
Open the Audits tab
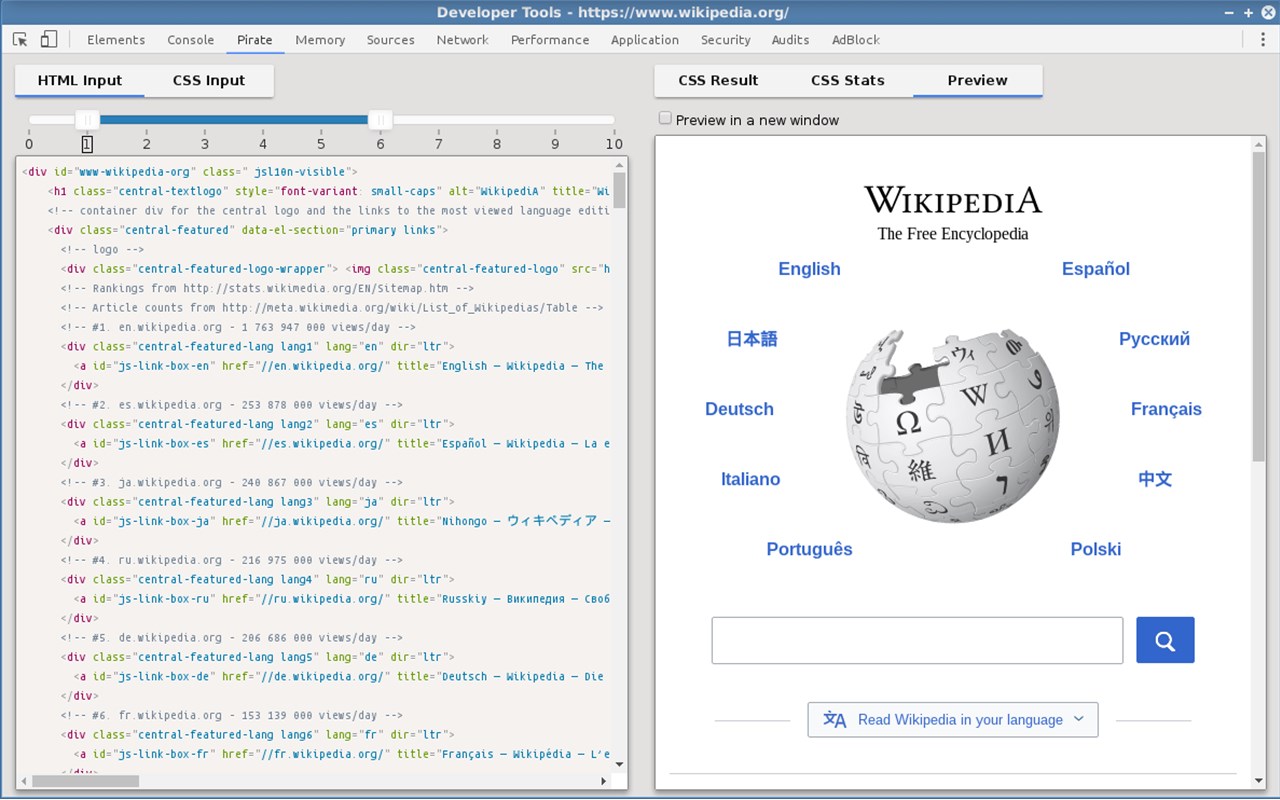pyautogui.click(x=791, y=40)
